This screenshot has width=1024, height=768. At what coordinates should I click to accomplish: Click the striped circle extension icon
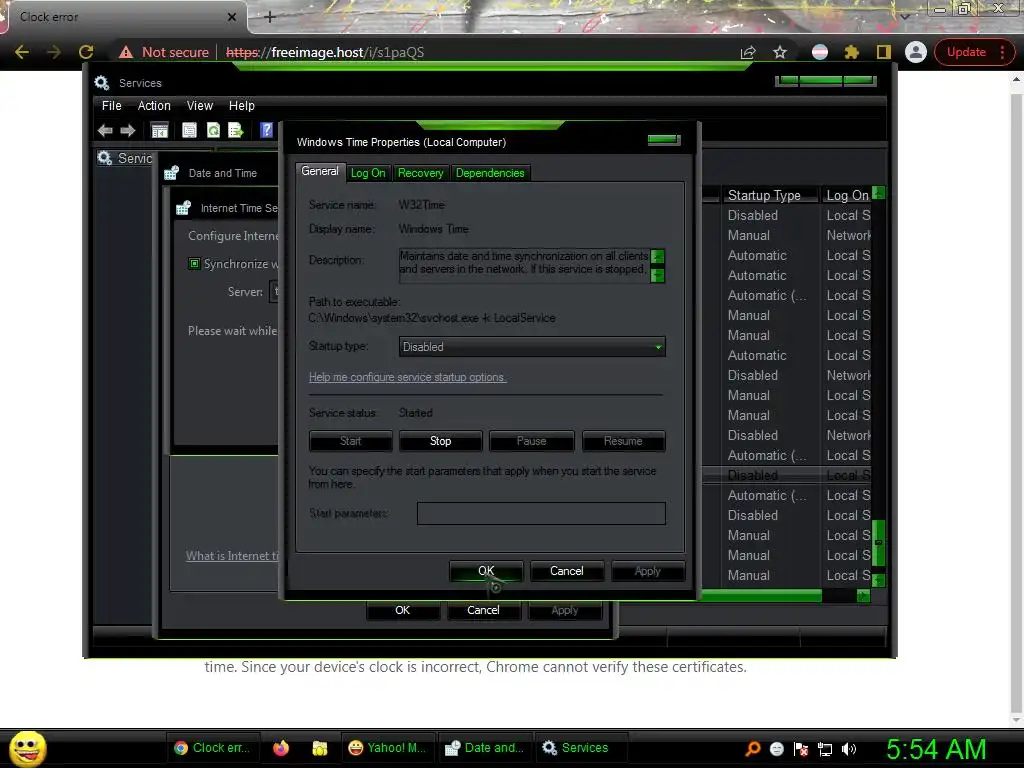click(x=820, y=52)
